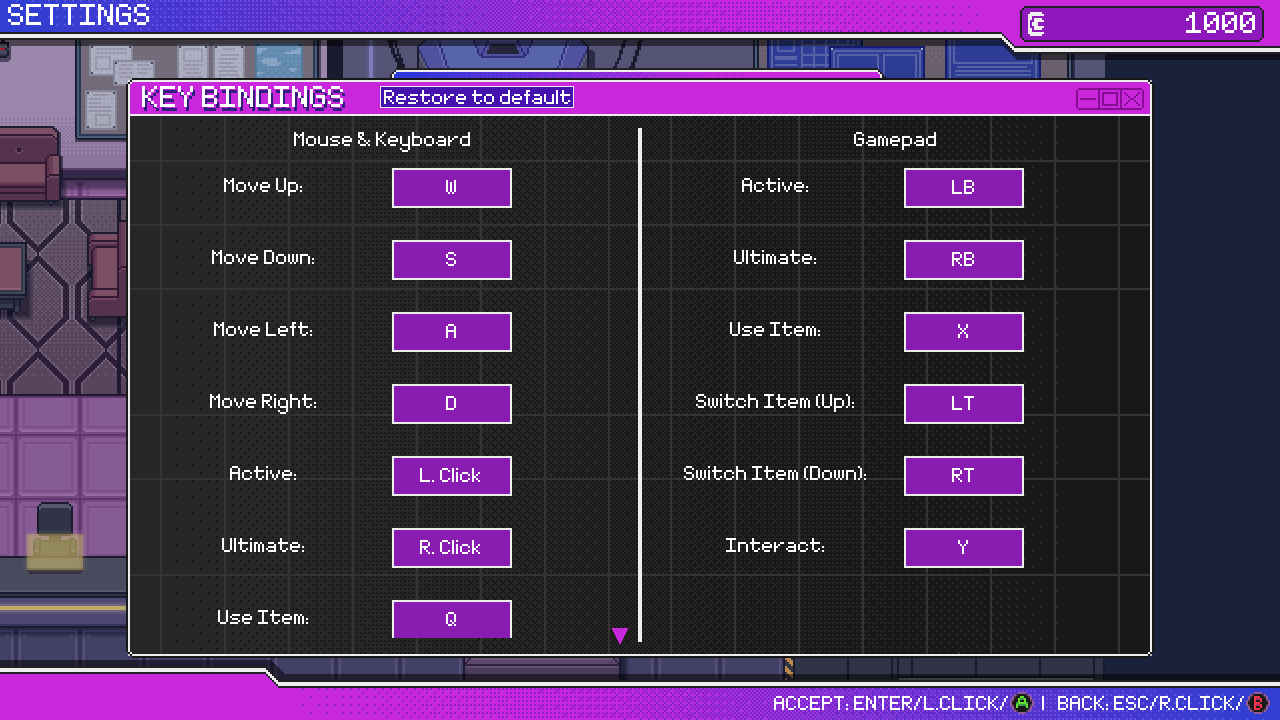The width and height of the screenshot is (1280, 720).
Task: Click the credits currency coin icon
Action: 1037,24
